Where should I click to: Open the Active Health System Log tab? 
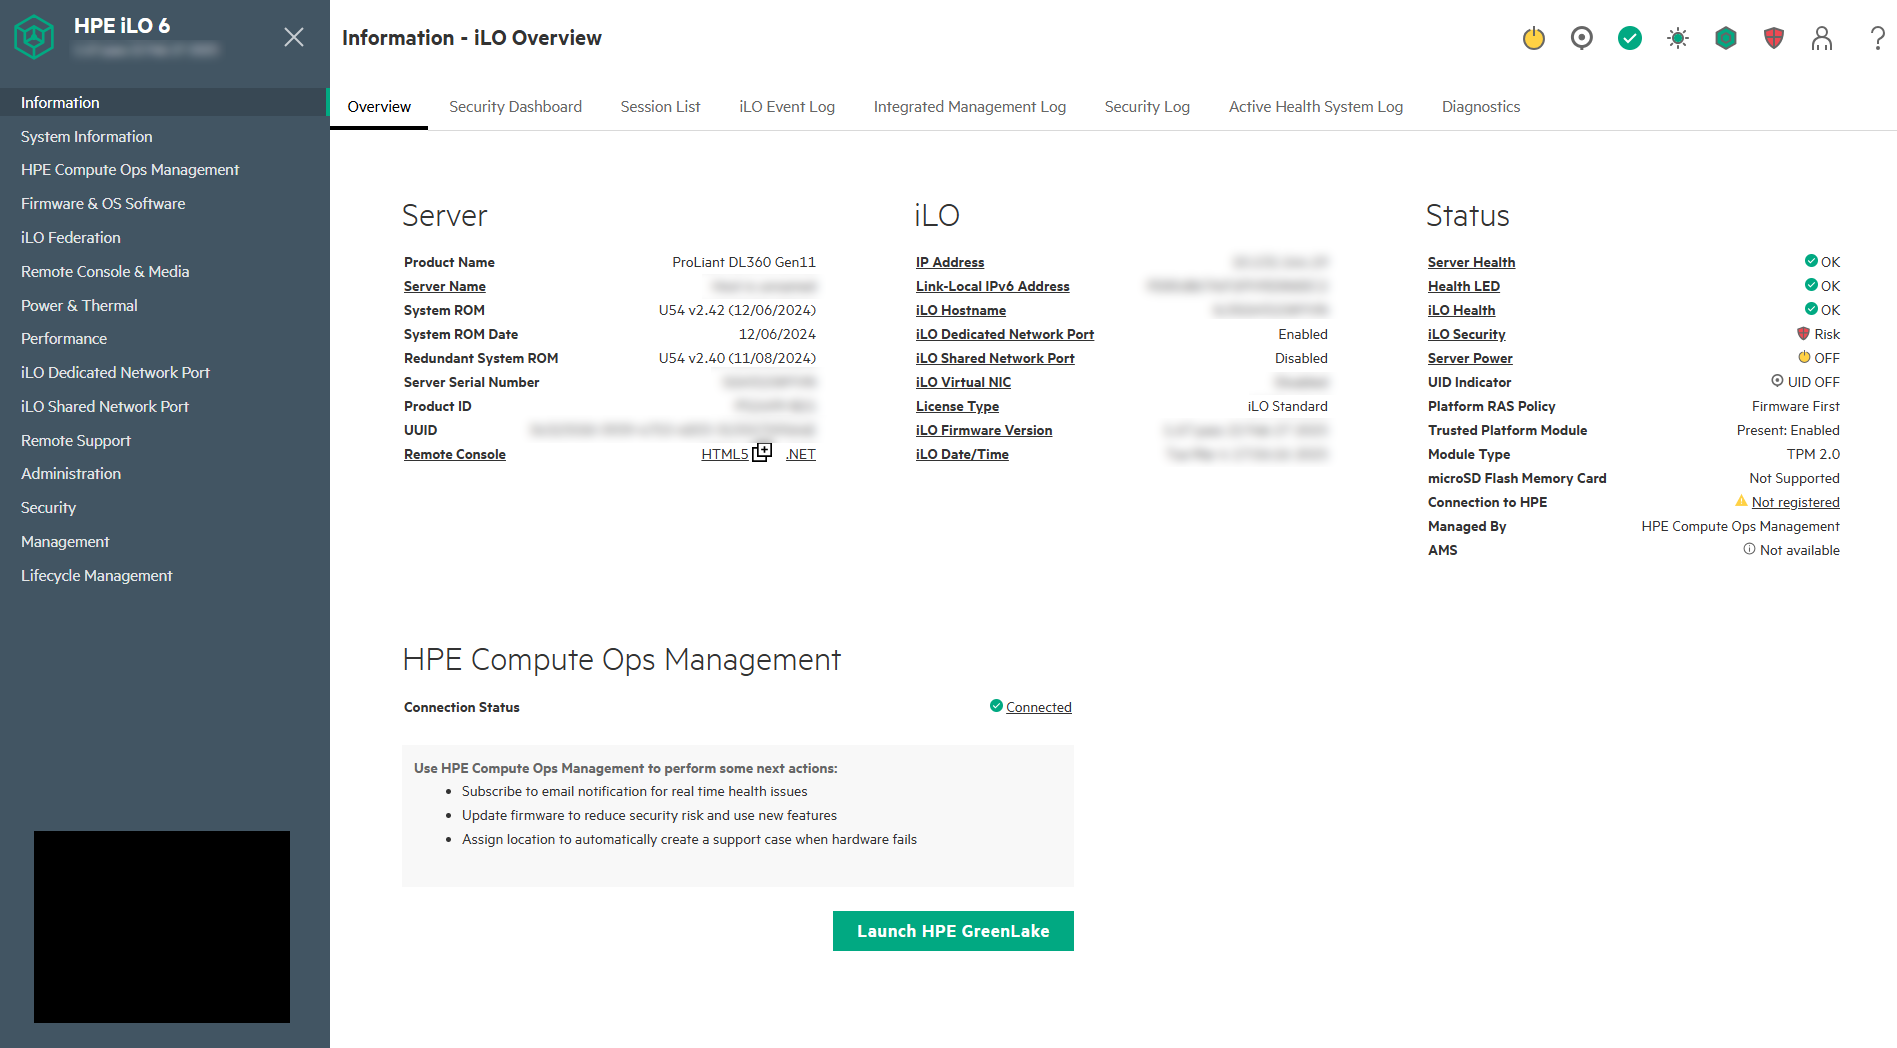(x=1316, y=107)
